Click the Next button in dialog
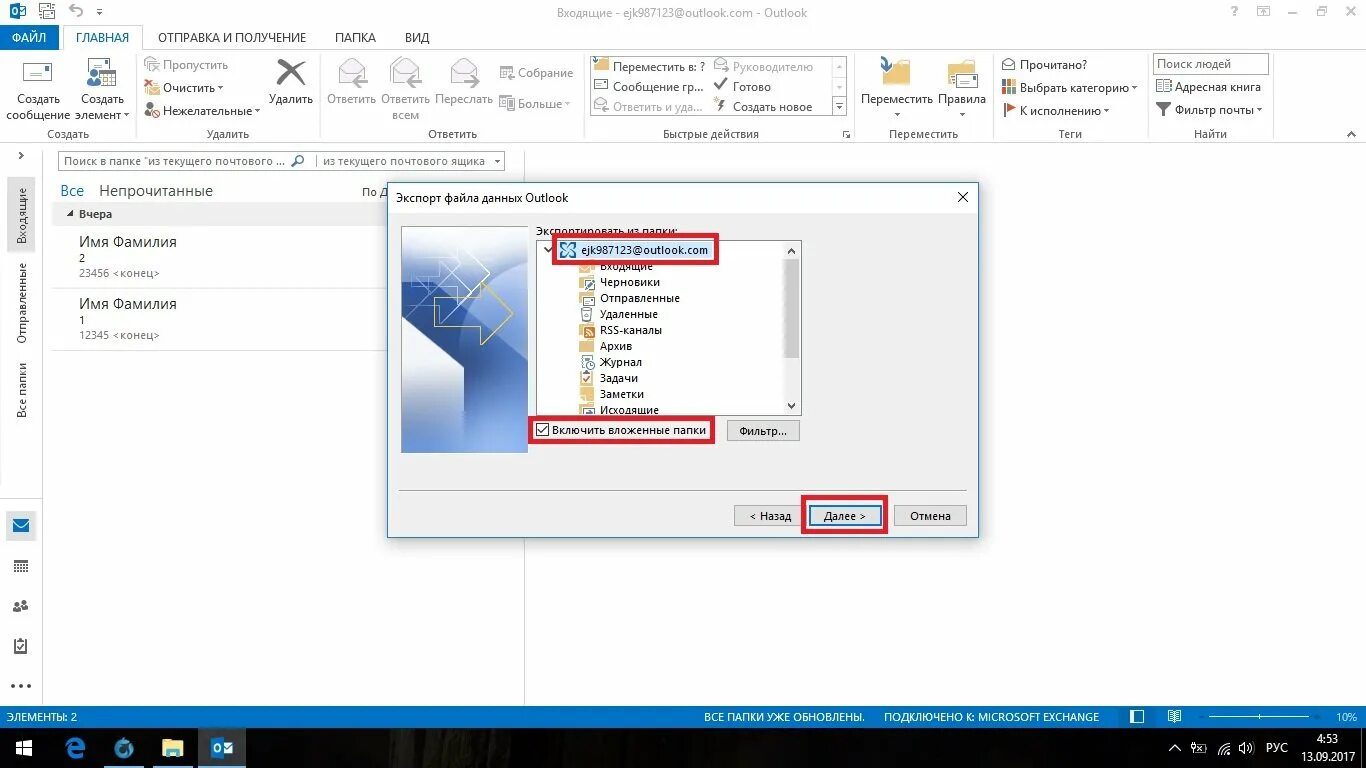 click(844, 516)
